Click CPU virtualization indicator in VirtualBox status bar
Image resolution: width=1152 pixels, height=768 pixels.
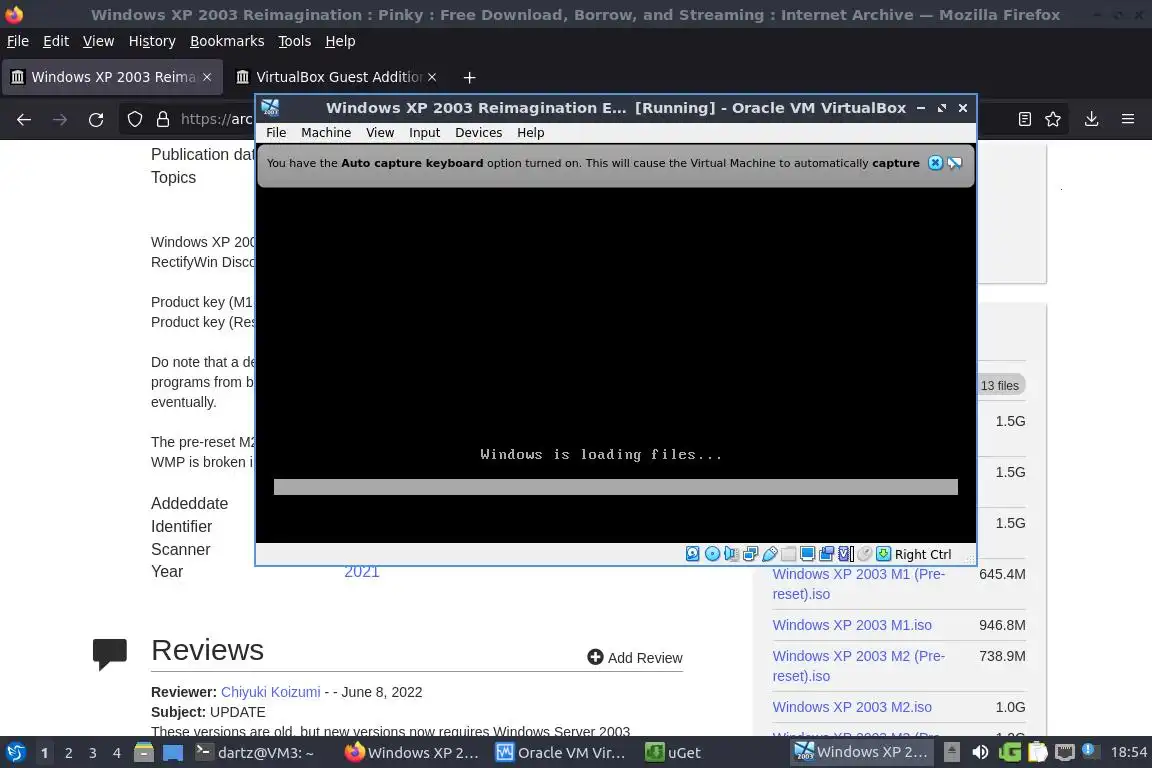pyautogui.click(x=846, y=554)
